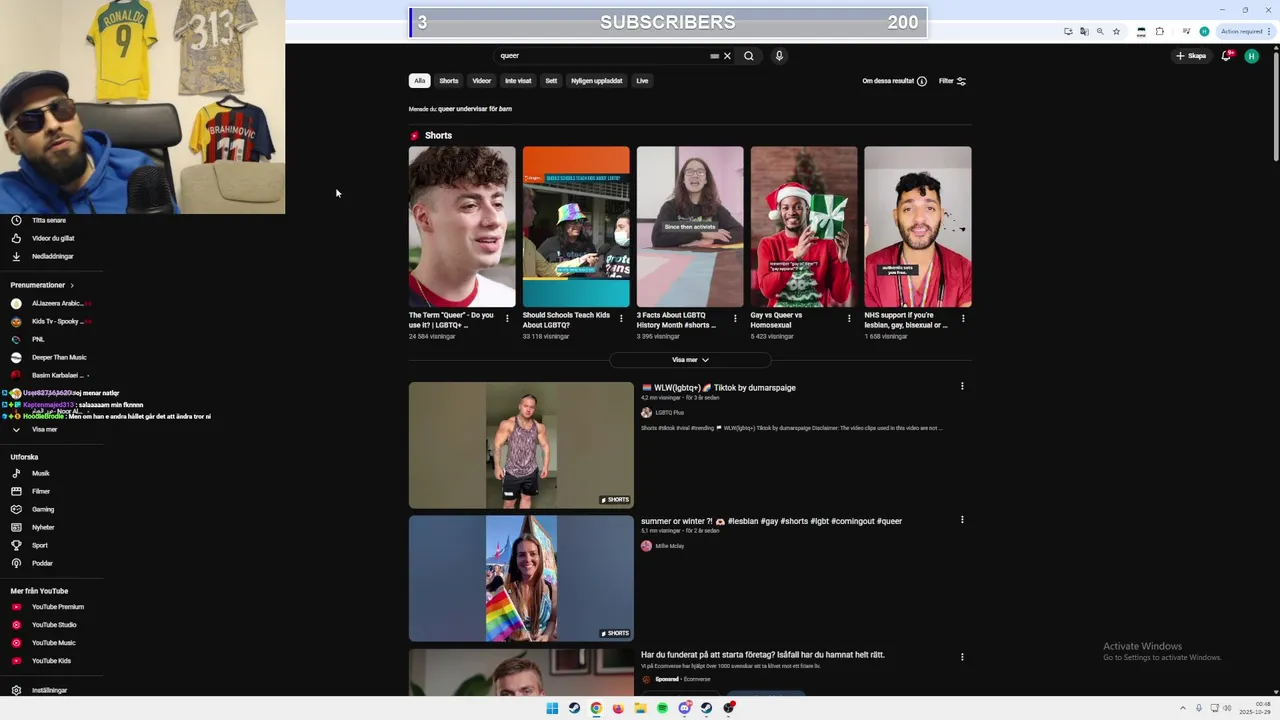Click info icon beside 'Om dessa resultat'
The image size is (1280, 720).
click(922, 81)
